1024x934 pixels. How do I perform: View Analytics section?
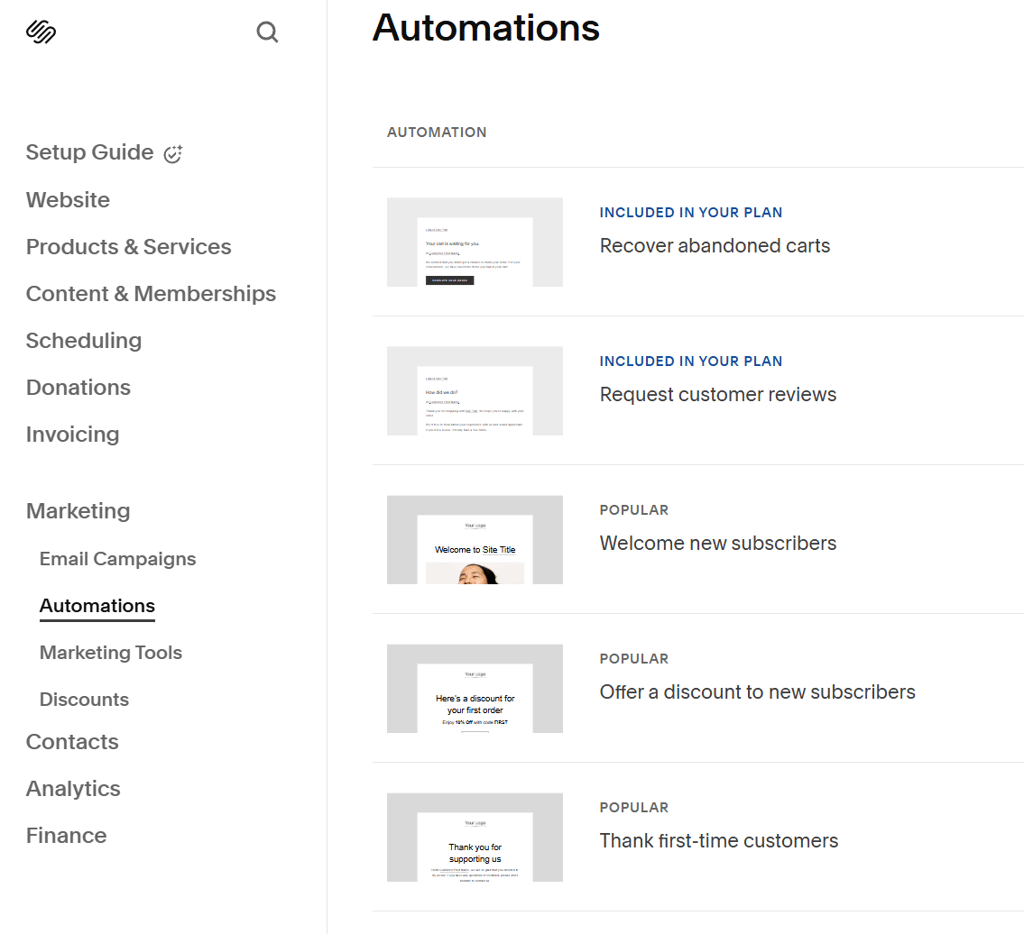coord(73,789)
